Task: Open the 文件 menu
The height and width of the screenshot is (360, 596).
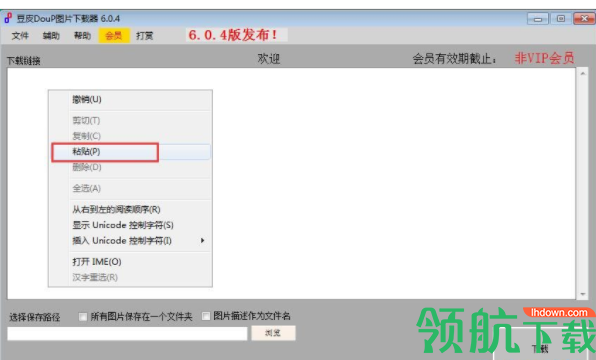Action: pos(20,36)
